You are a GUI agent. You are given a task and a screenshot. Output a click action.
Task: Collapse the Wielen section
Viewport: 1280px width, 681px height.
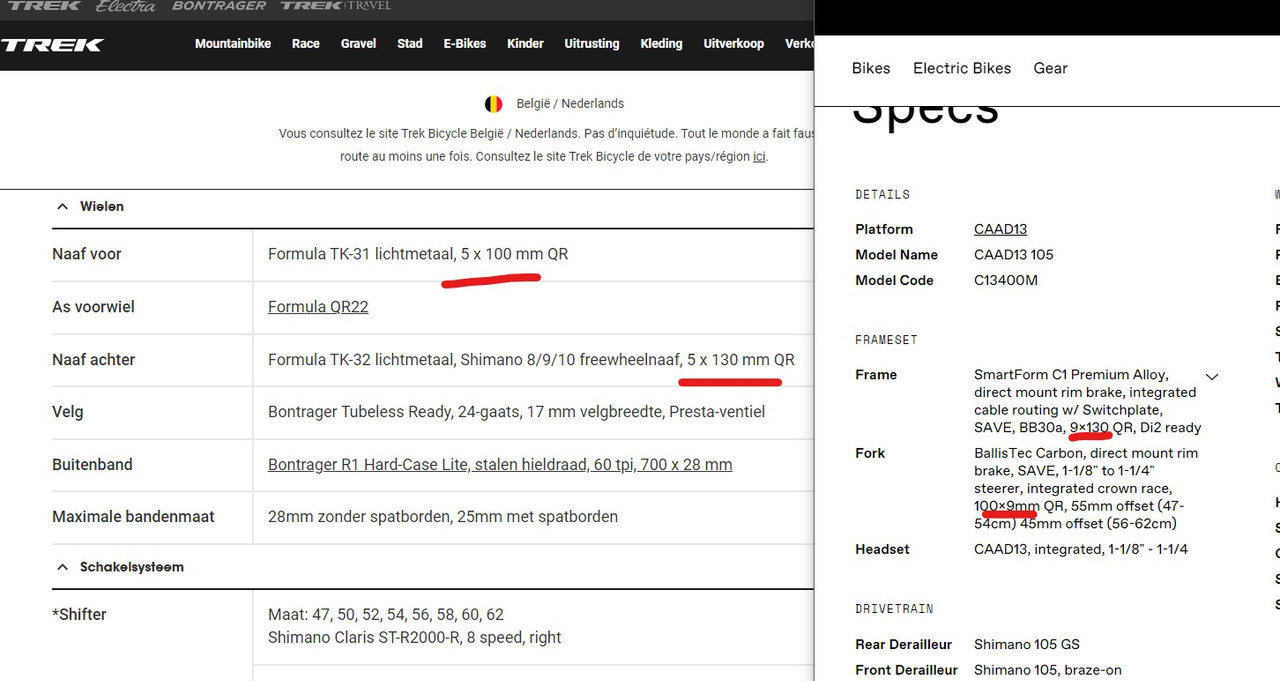pyautogui.click(x=62, y=206)
